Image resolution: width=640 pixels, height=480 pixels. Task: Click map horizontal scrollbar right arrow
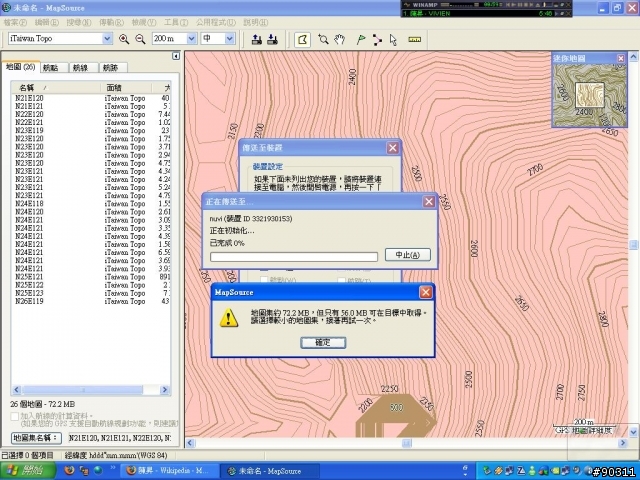point(623,443)
